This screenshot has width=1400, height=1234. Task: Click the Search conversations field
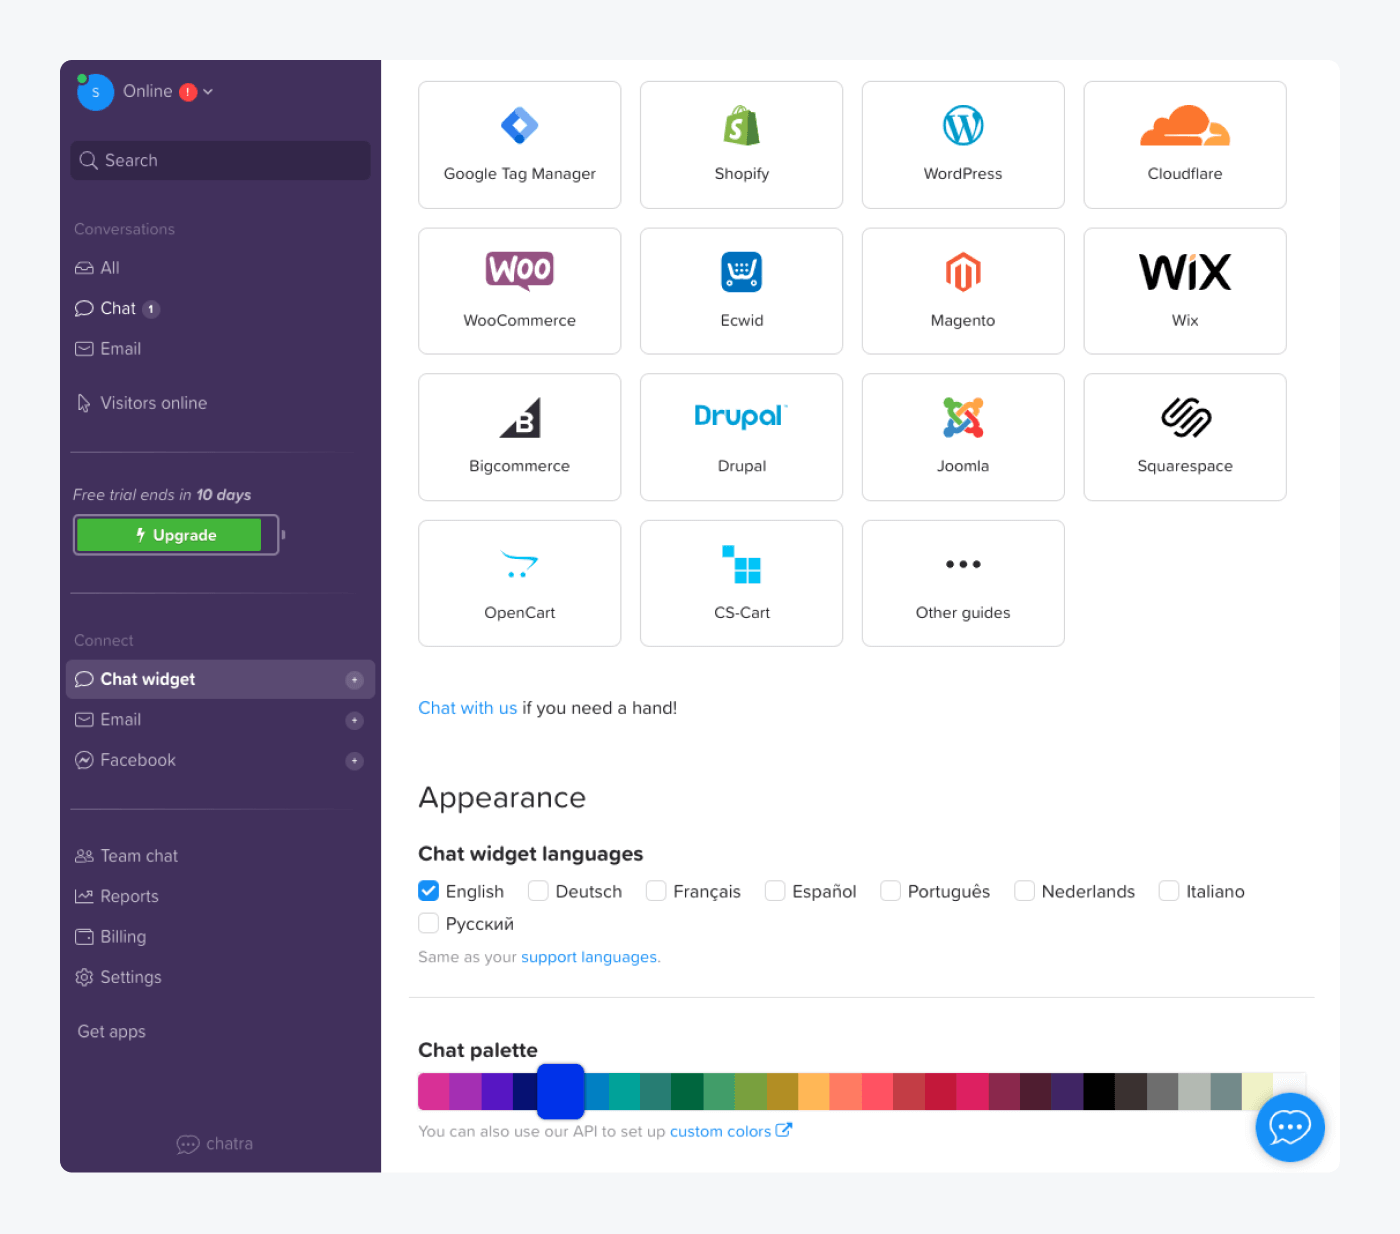pos(220,160)
